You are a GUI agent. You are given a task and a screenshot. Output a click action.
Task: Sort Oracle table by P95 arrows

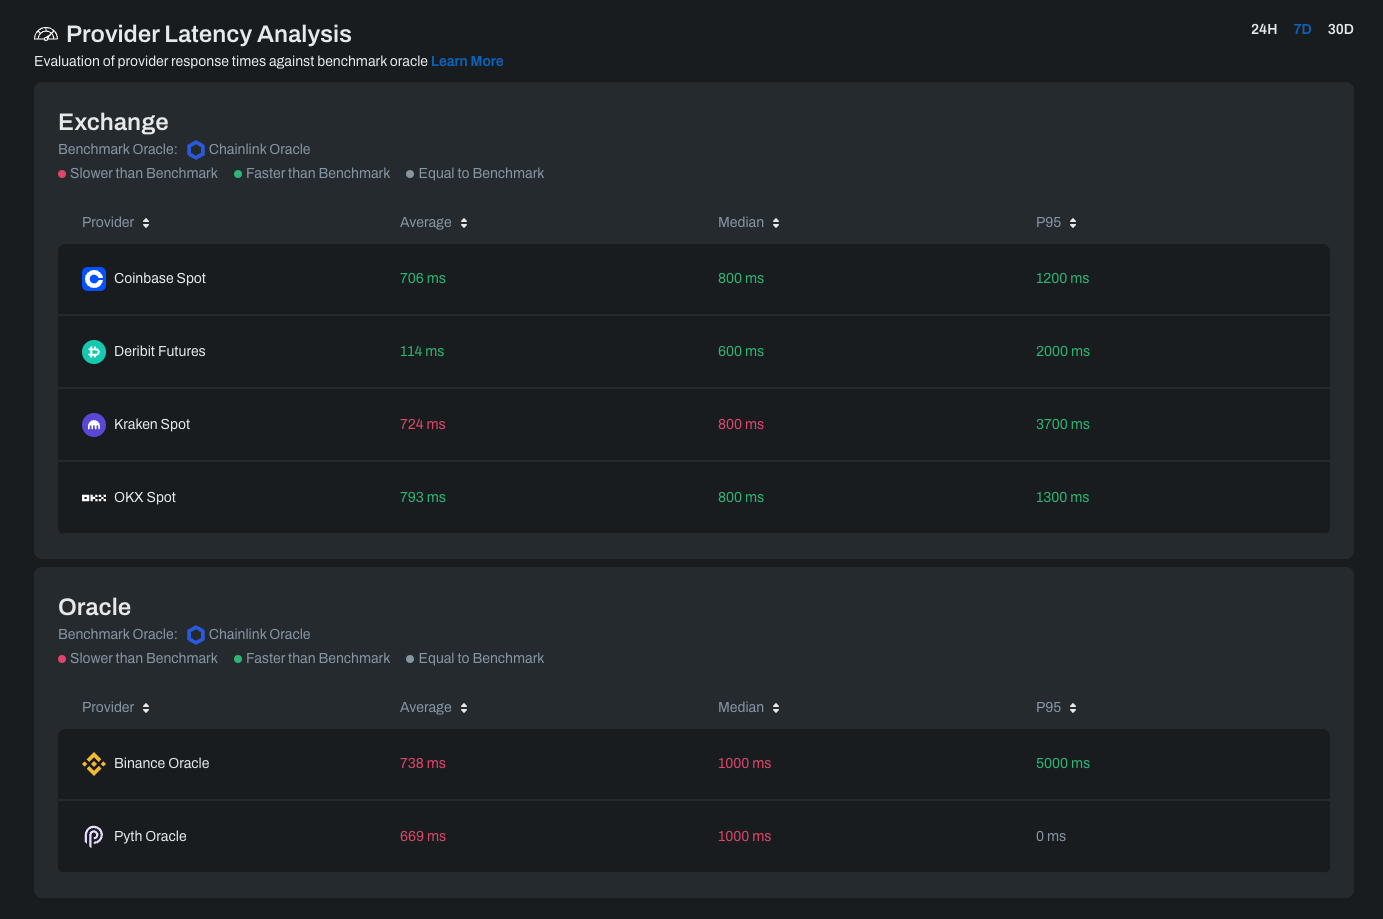coord(1073,708)
